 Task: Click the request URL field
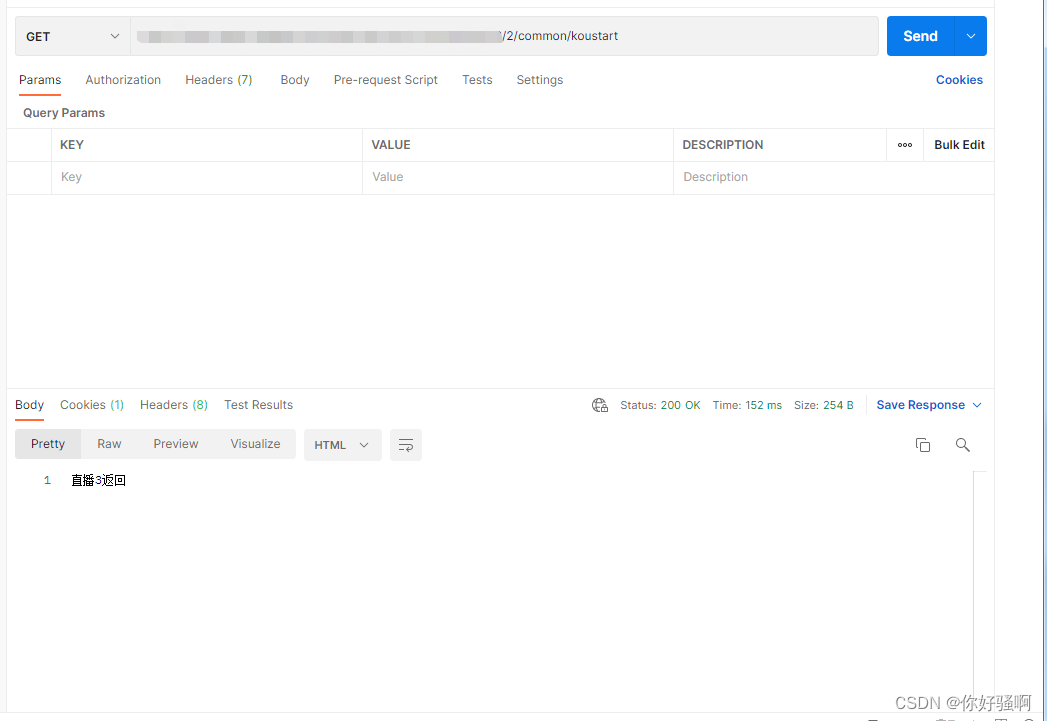[504, 36]
